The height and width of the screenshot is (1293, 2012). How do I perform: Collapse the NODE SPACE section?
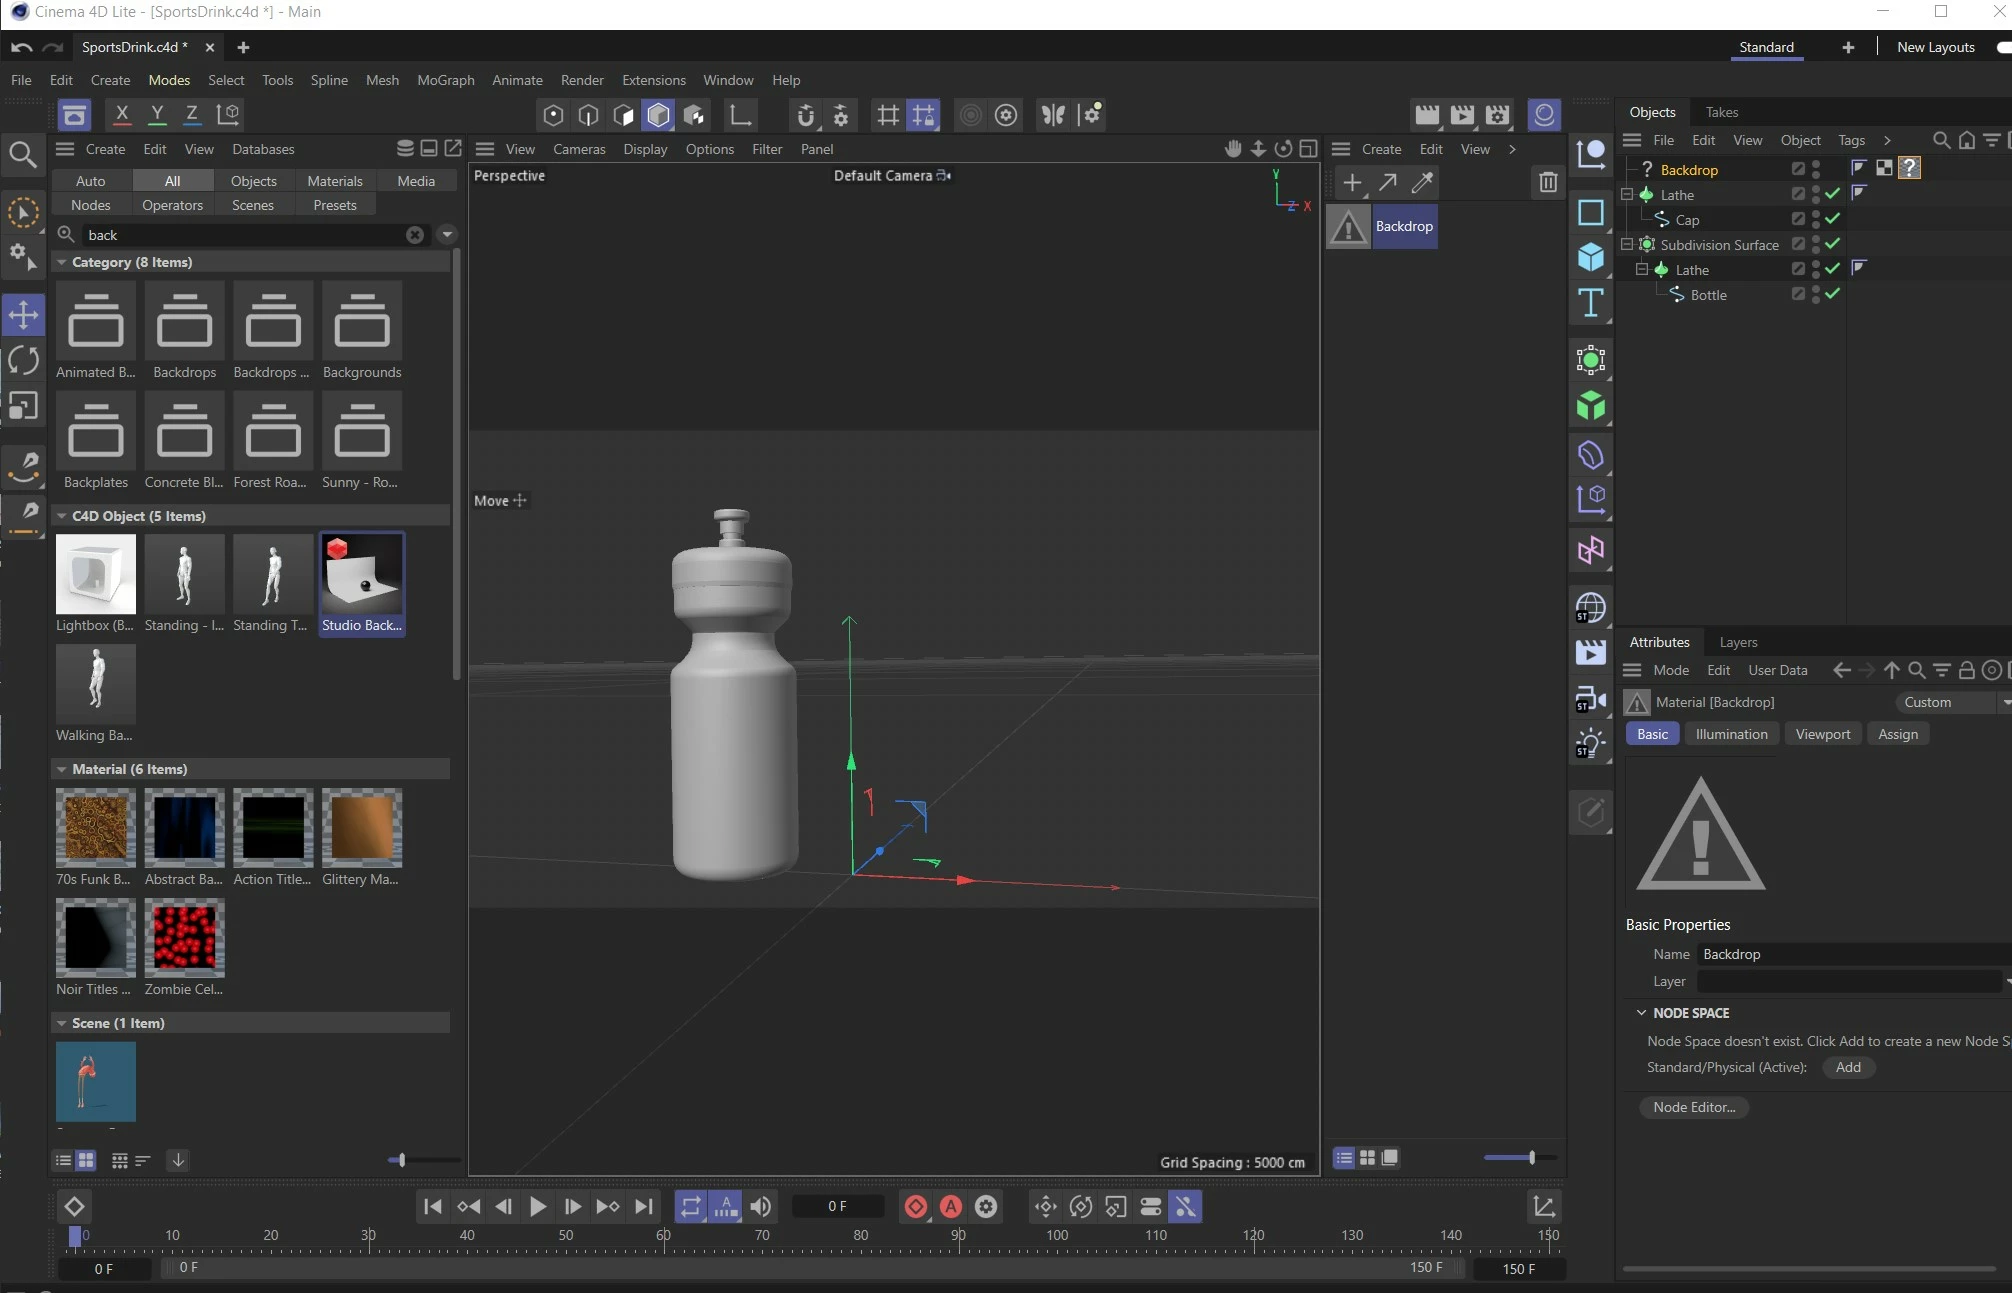click(1641, 1013)
